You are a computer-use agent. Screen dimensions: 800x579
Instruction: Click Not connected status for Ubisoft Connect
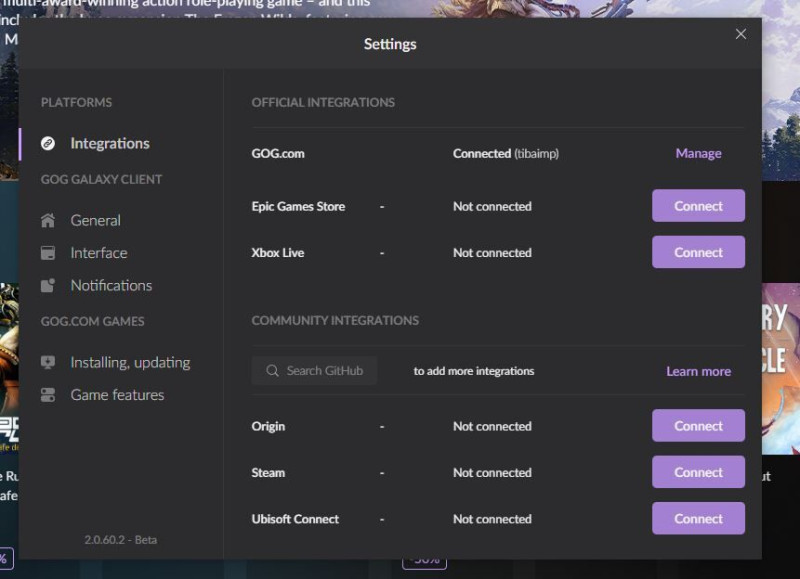tap(492, 519)
